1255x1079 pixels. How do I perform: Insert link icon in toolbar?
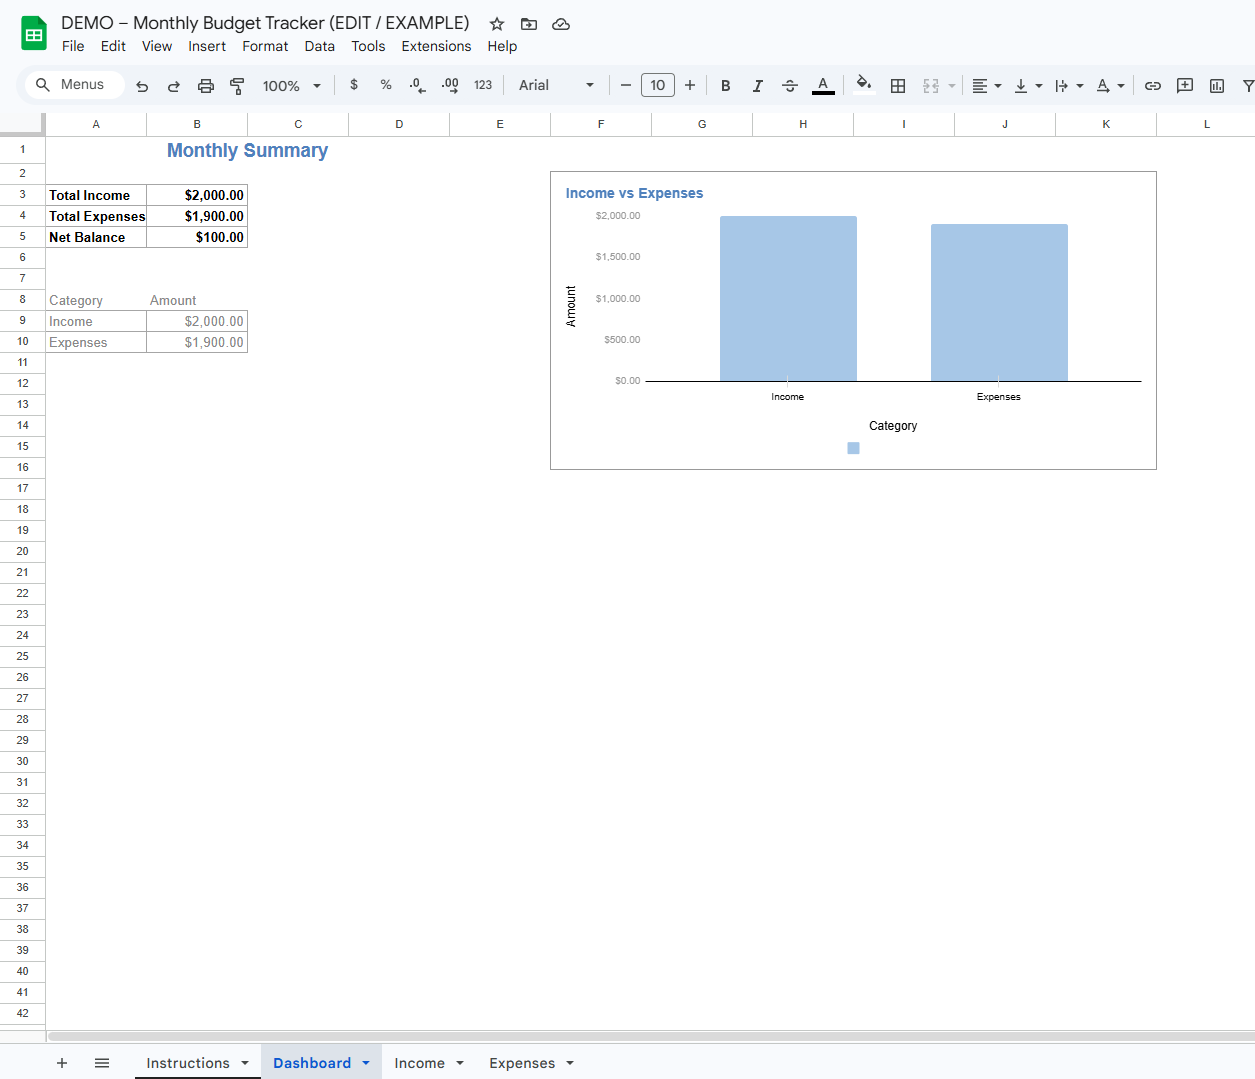[1153, 86]
